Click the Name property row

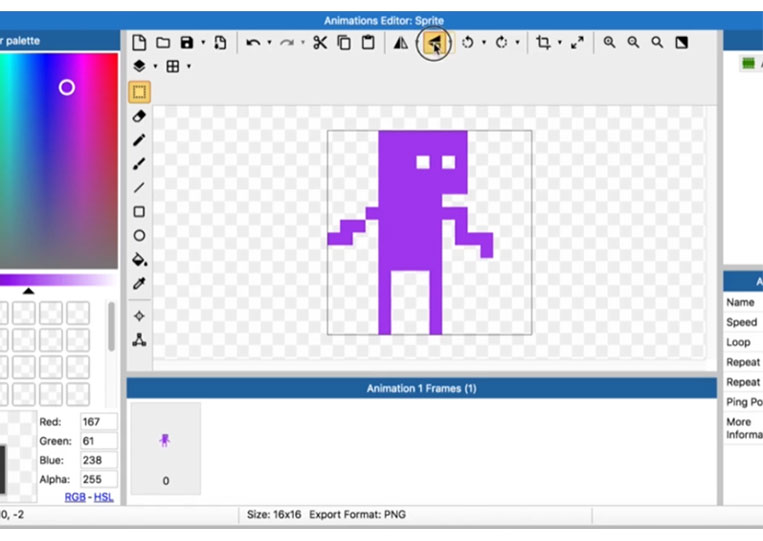743,302
